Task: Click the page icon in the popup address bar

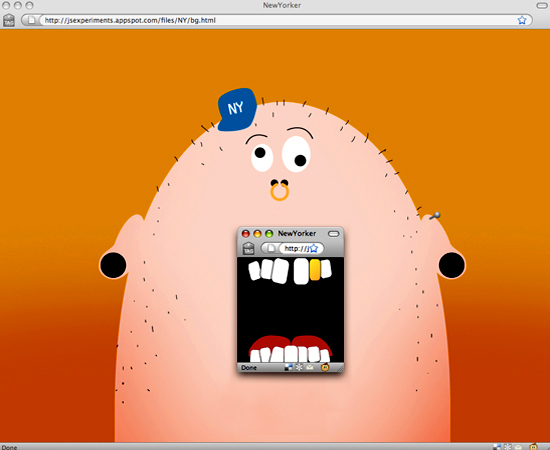Action: (x=271, y=249)
